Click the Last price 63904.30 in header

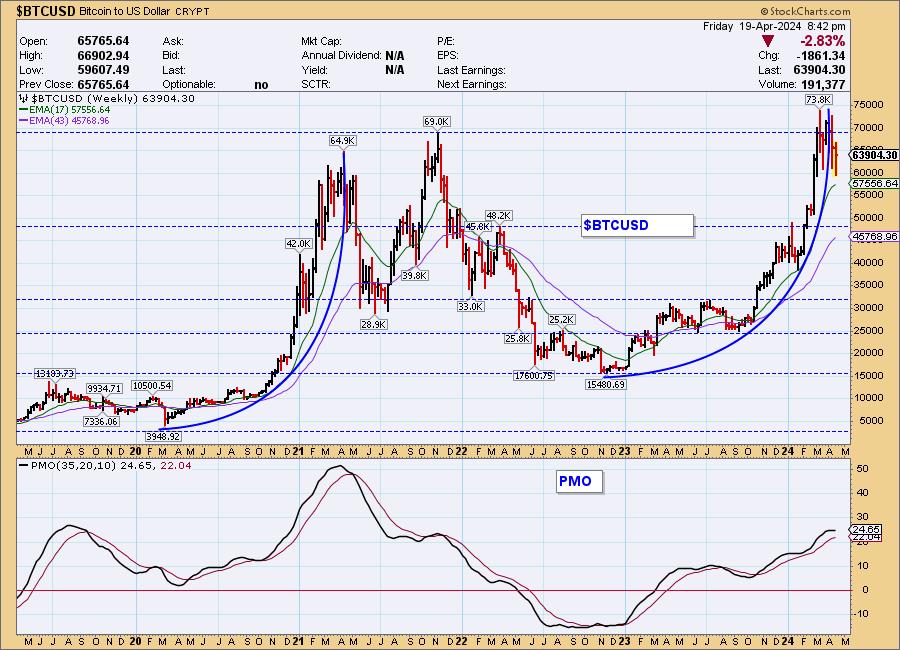(821, 70)
